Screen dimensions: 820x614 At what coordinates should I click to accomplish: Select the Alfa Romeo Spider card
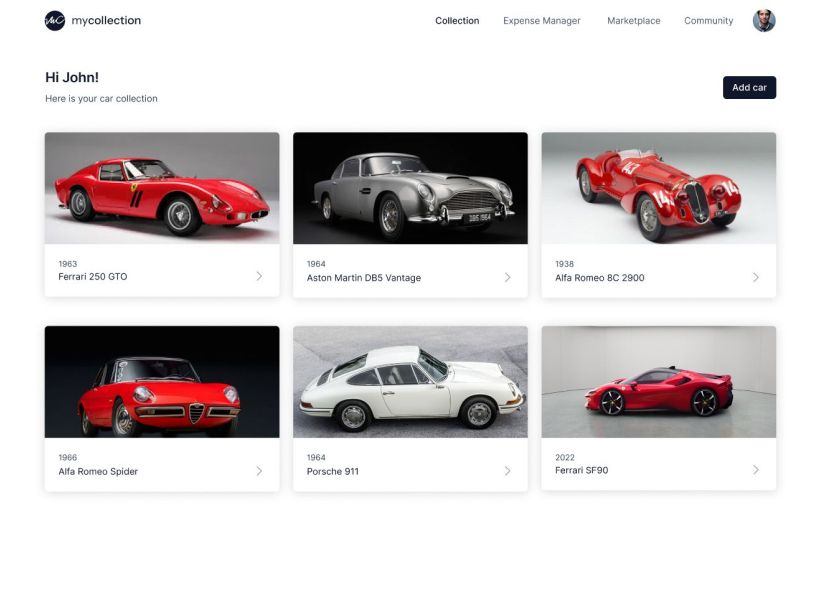[161, 405]
